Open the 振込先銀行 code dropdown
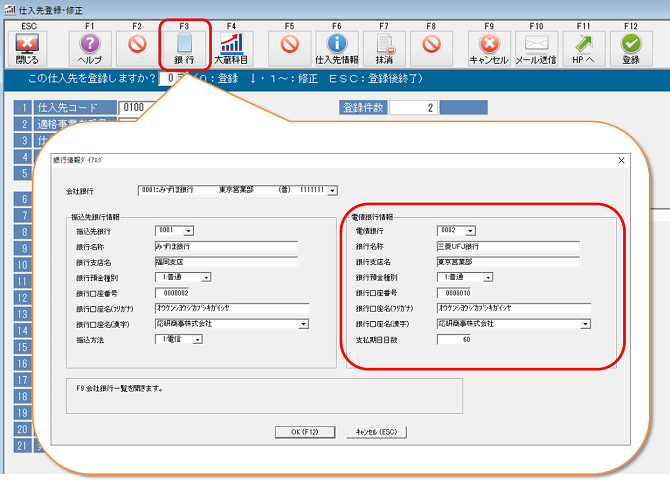Viewport: 670px width, 482px height. [x=189, y=230]
